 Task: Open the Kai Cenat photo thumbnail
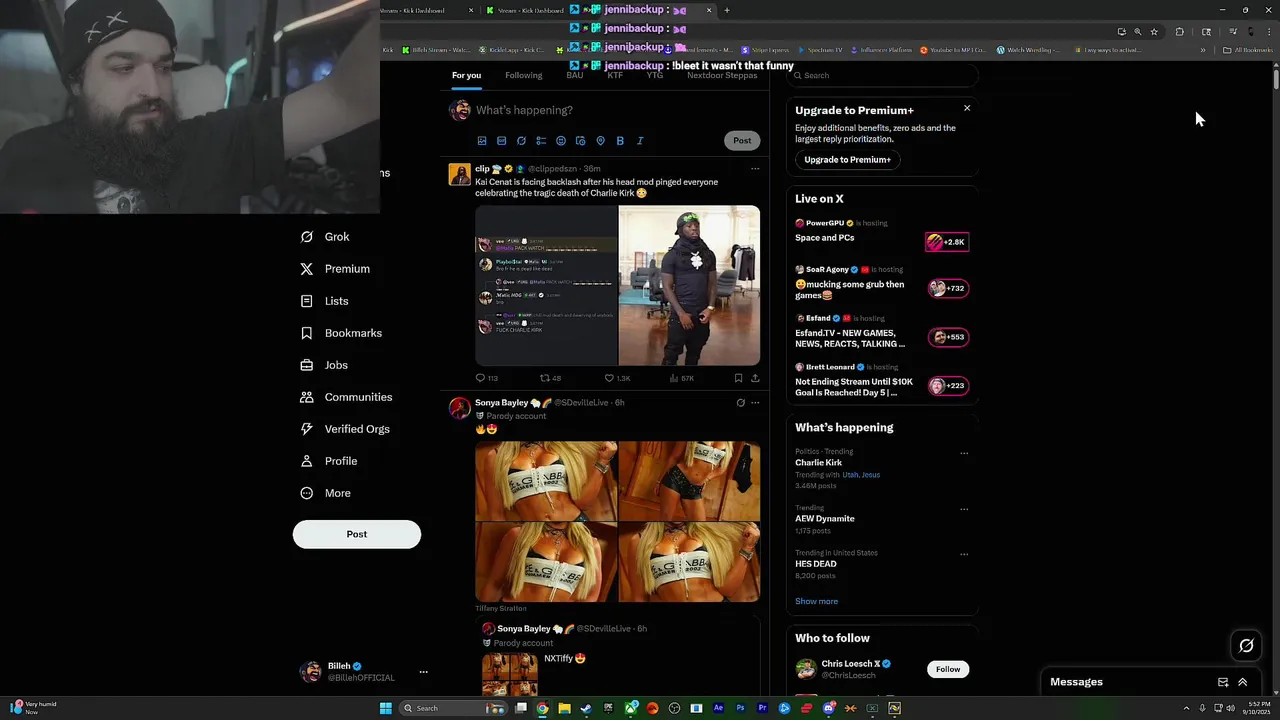point(689,286)
